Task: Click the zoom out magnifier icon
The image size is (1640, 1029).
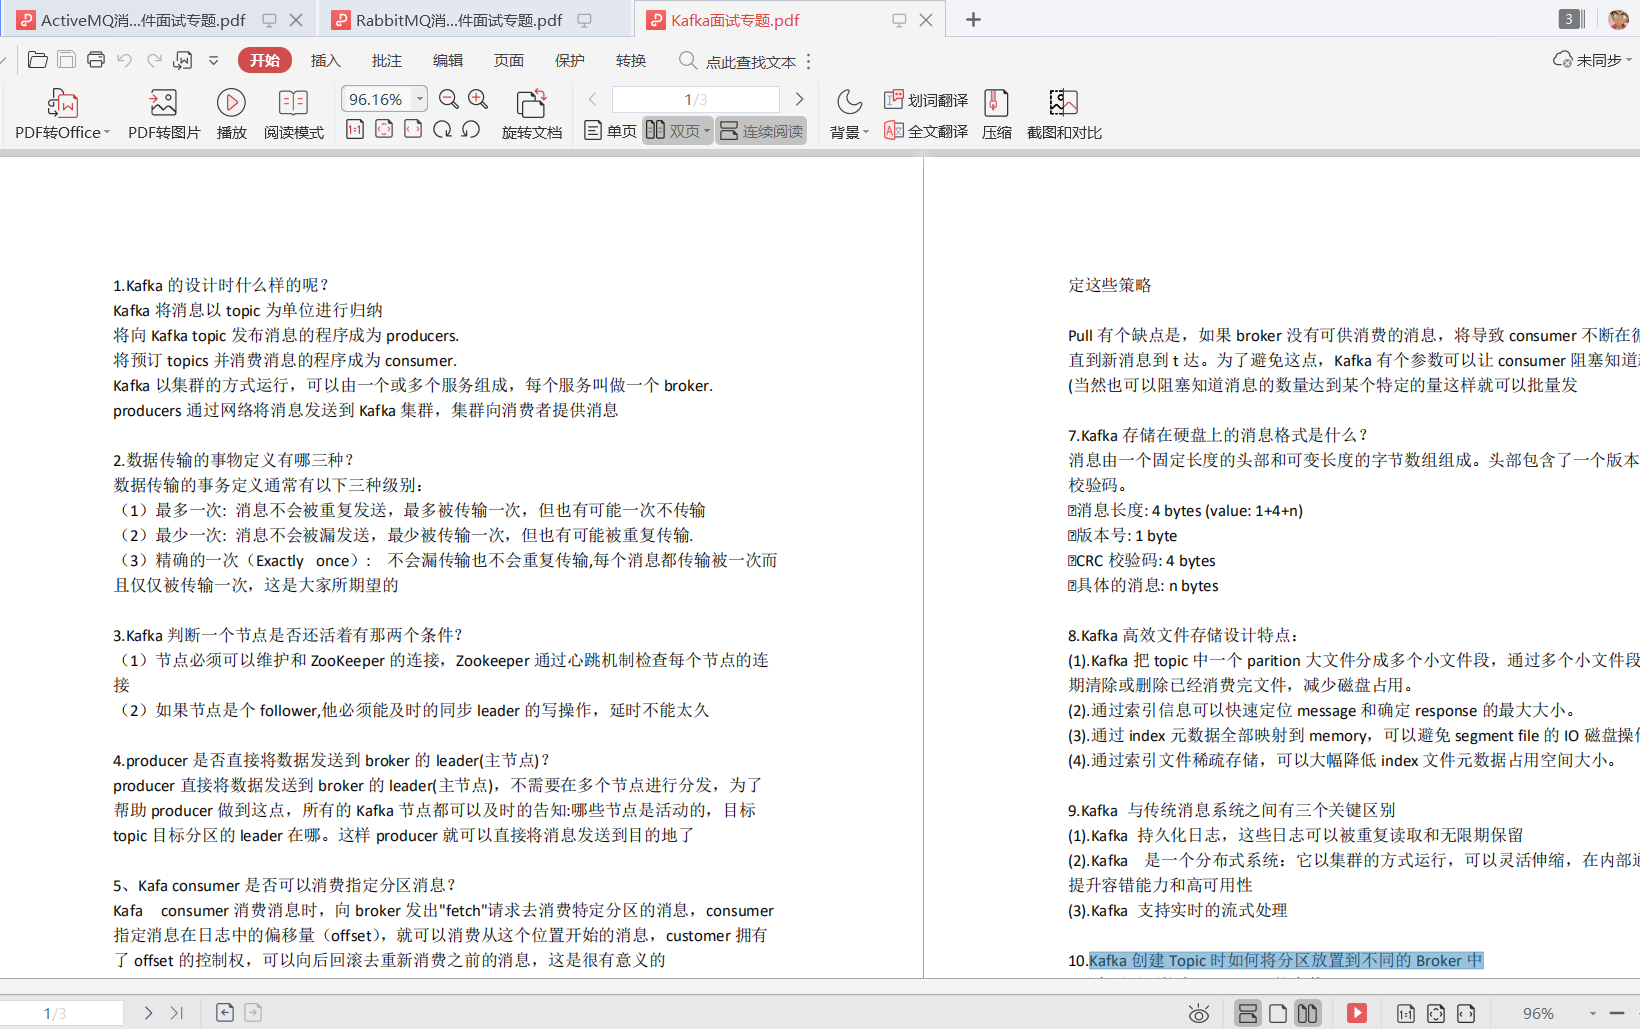Action: [x=449, y=99]
